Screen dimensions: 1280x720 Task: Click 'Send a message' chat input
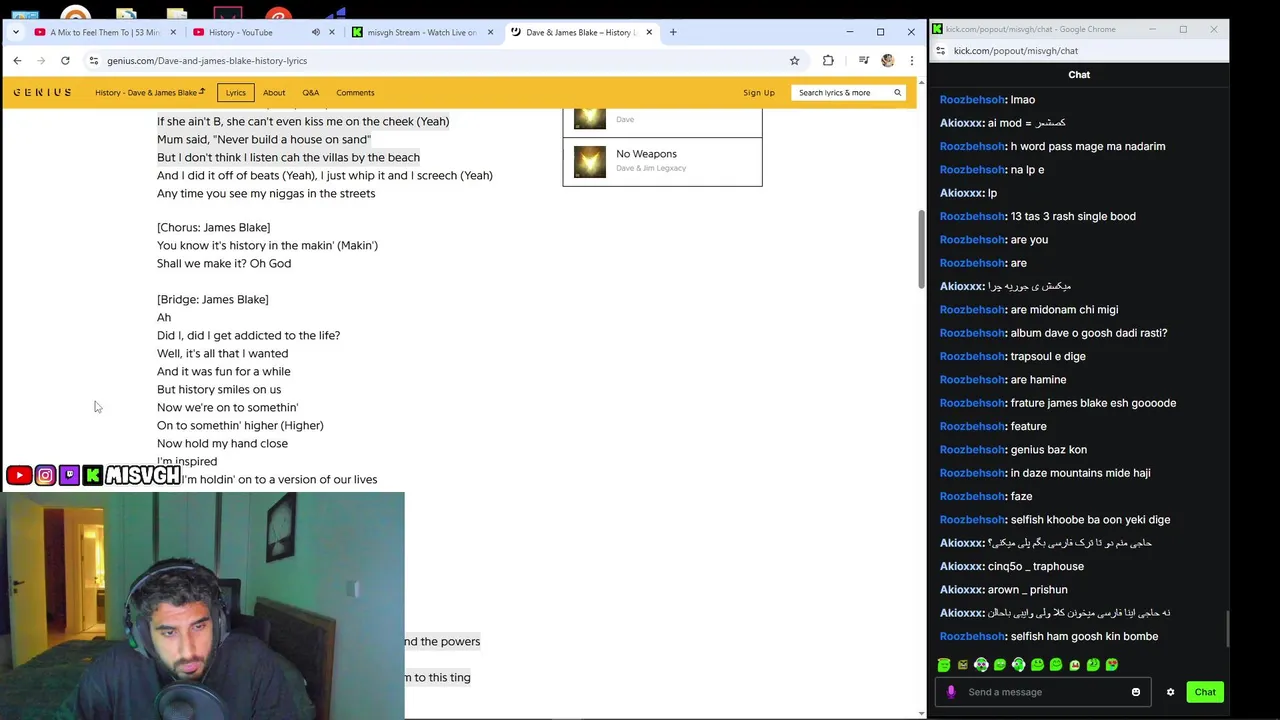(1045, 692)
